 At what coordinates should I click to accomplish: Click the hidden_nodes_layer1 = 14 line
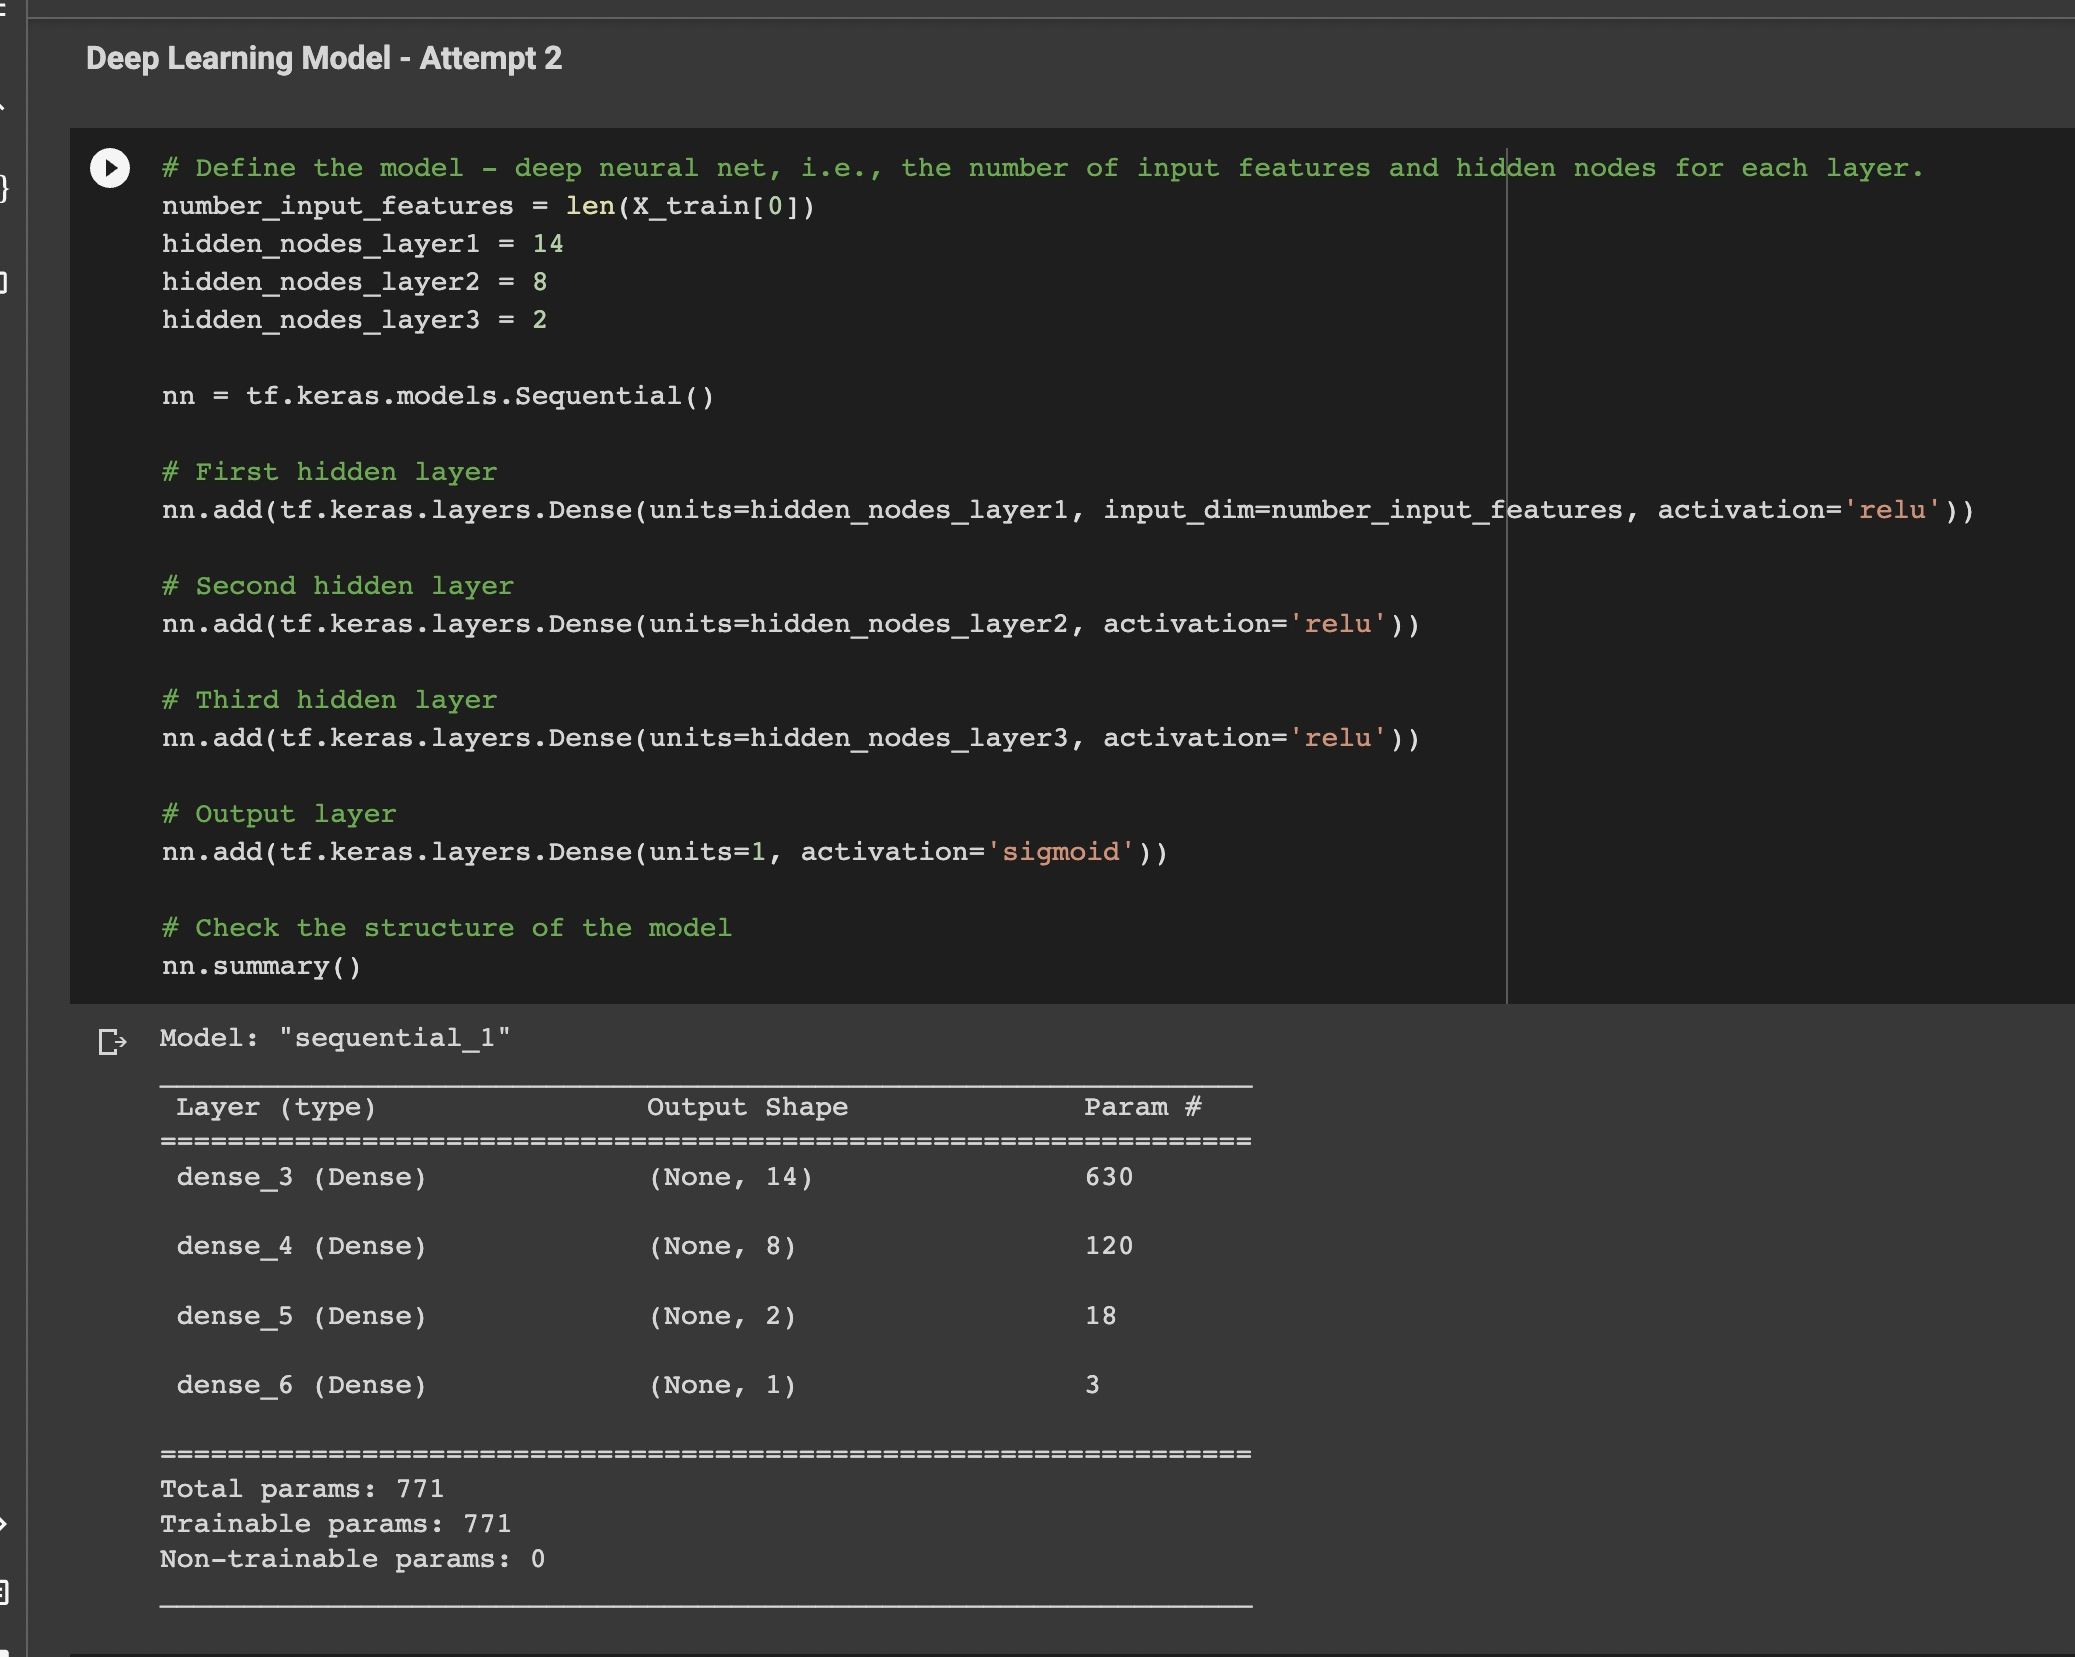[x=362, y=243]
